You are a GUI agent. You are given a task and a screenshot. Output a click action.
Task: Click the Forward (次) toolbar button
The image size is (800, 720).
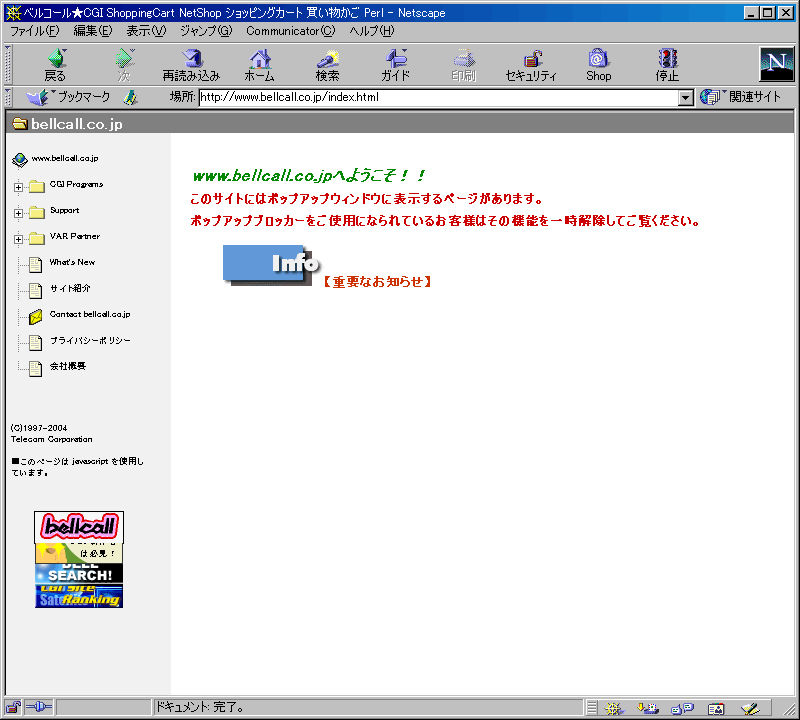click(x=124, y=65)
